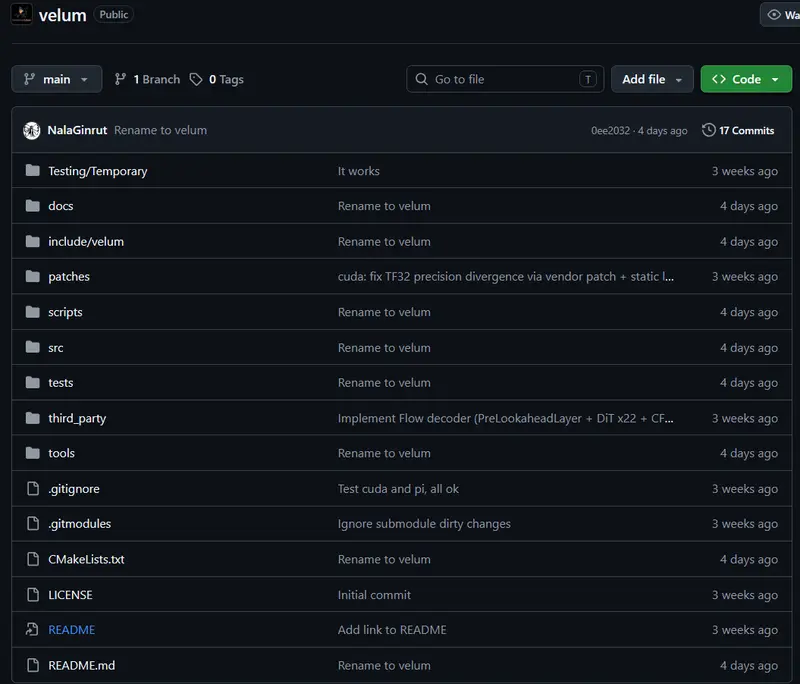View the 1 Branch list

pos(147,79)
